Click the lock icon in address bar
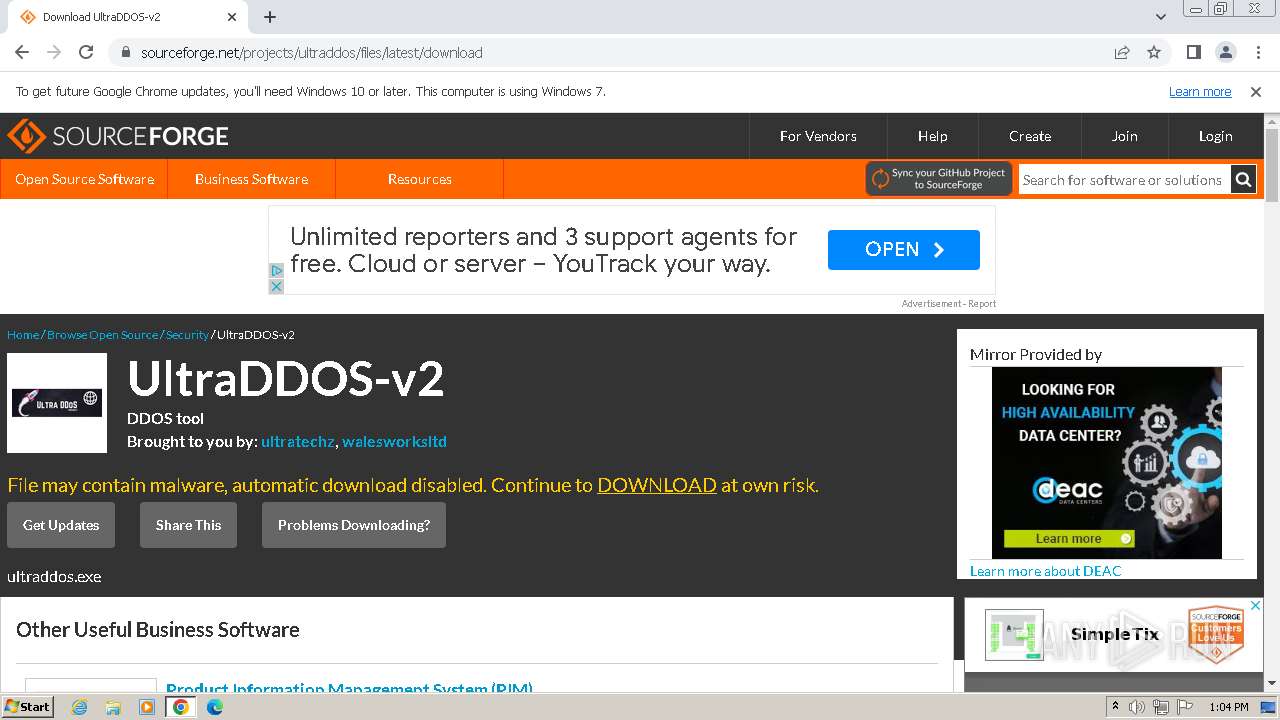1280x720 pixels. tap(125, 52)
